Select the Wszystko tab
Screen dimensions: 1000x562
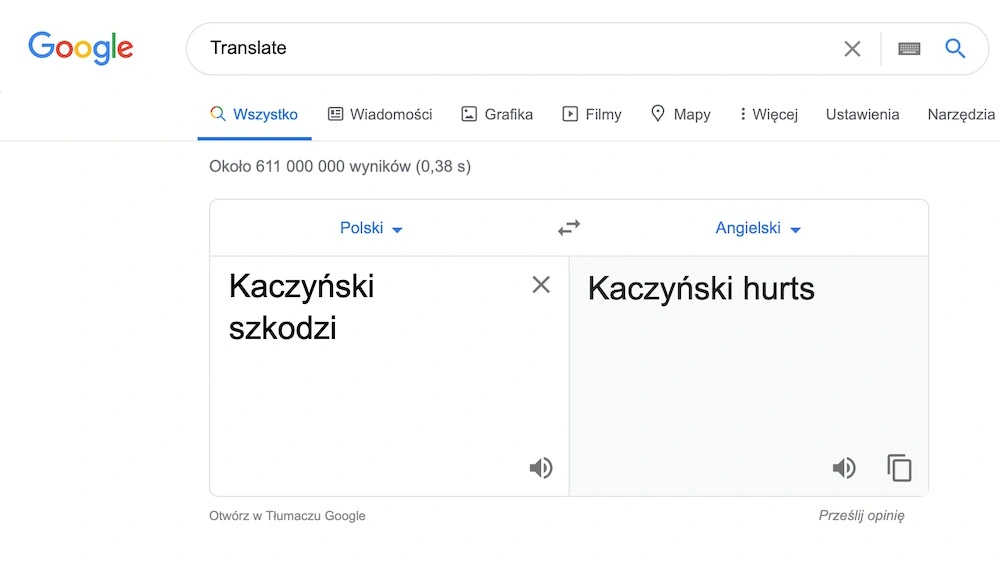[254, 114]
